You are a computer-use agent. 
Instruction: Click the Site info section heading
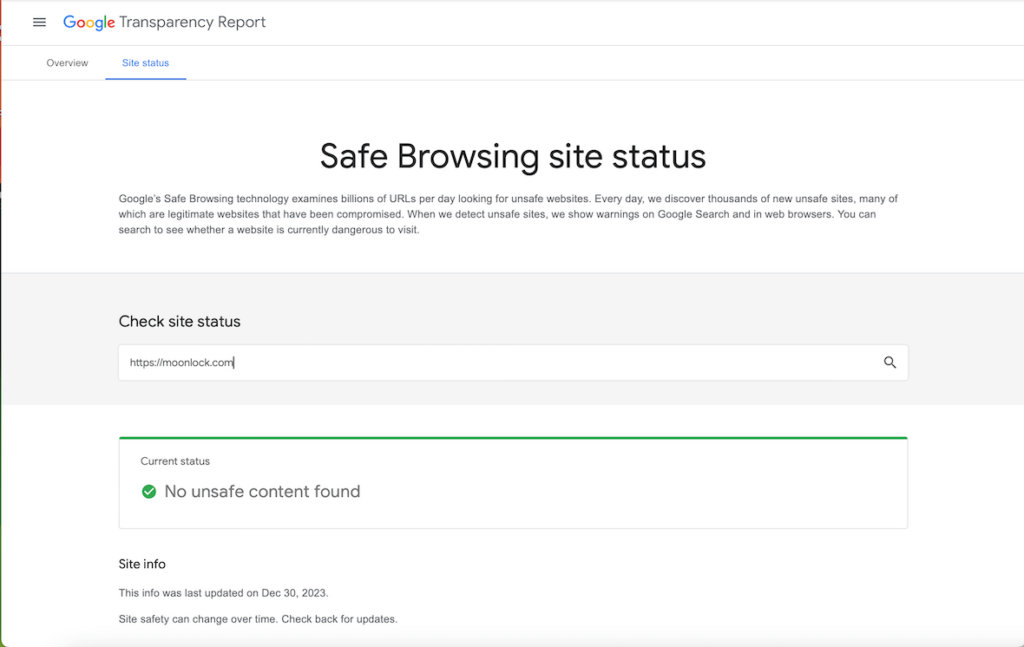(142, 563)
